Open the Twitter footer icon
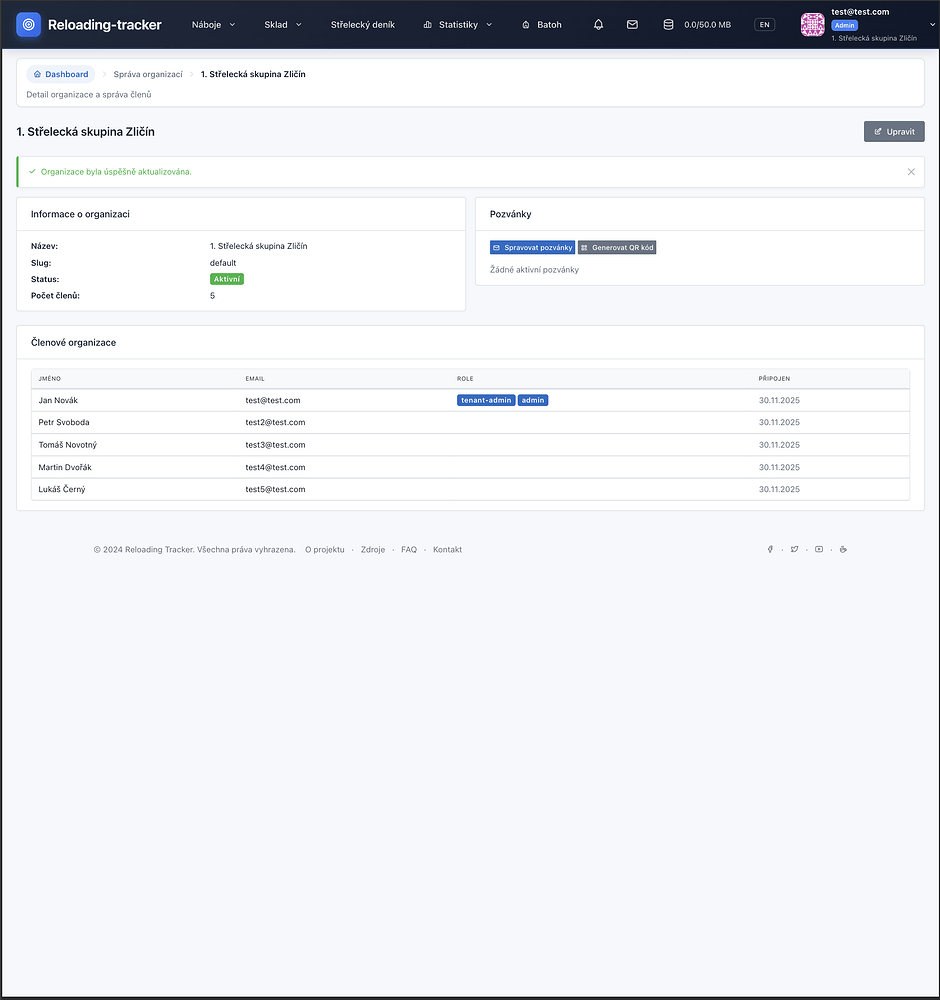940x1000 pixels. tap(795, 549)
